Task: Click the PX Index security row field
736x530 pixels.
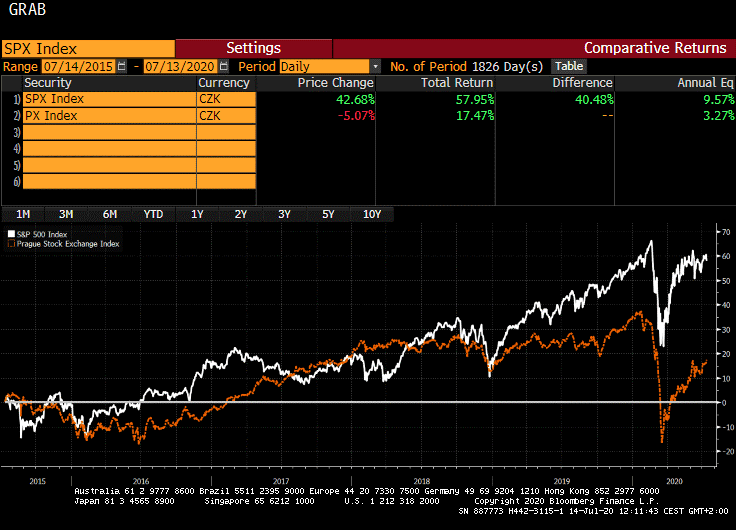Action: click(109, 115)
